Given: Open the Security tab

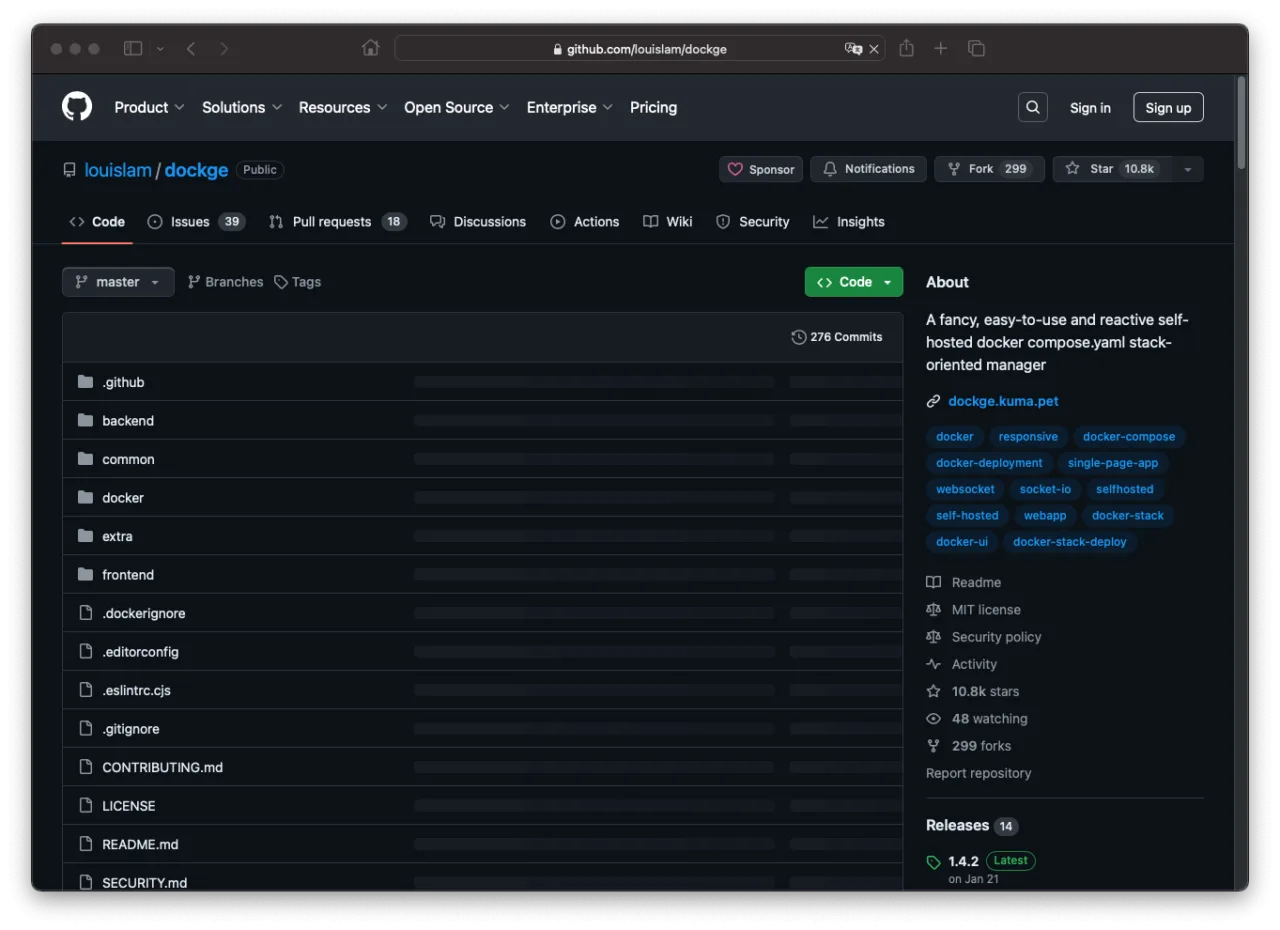Looking at the screenshot, I should 753,222.
